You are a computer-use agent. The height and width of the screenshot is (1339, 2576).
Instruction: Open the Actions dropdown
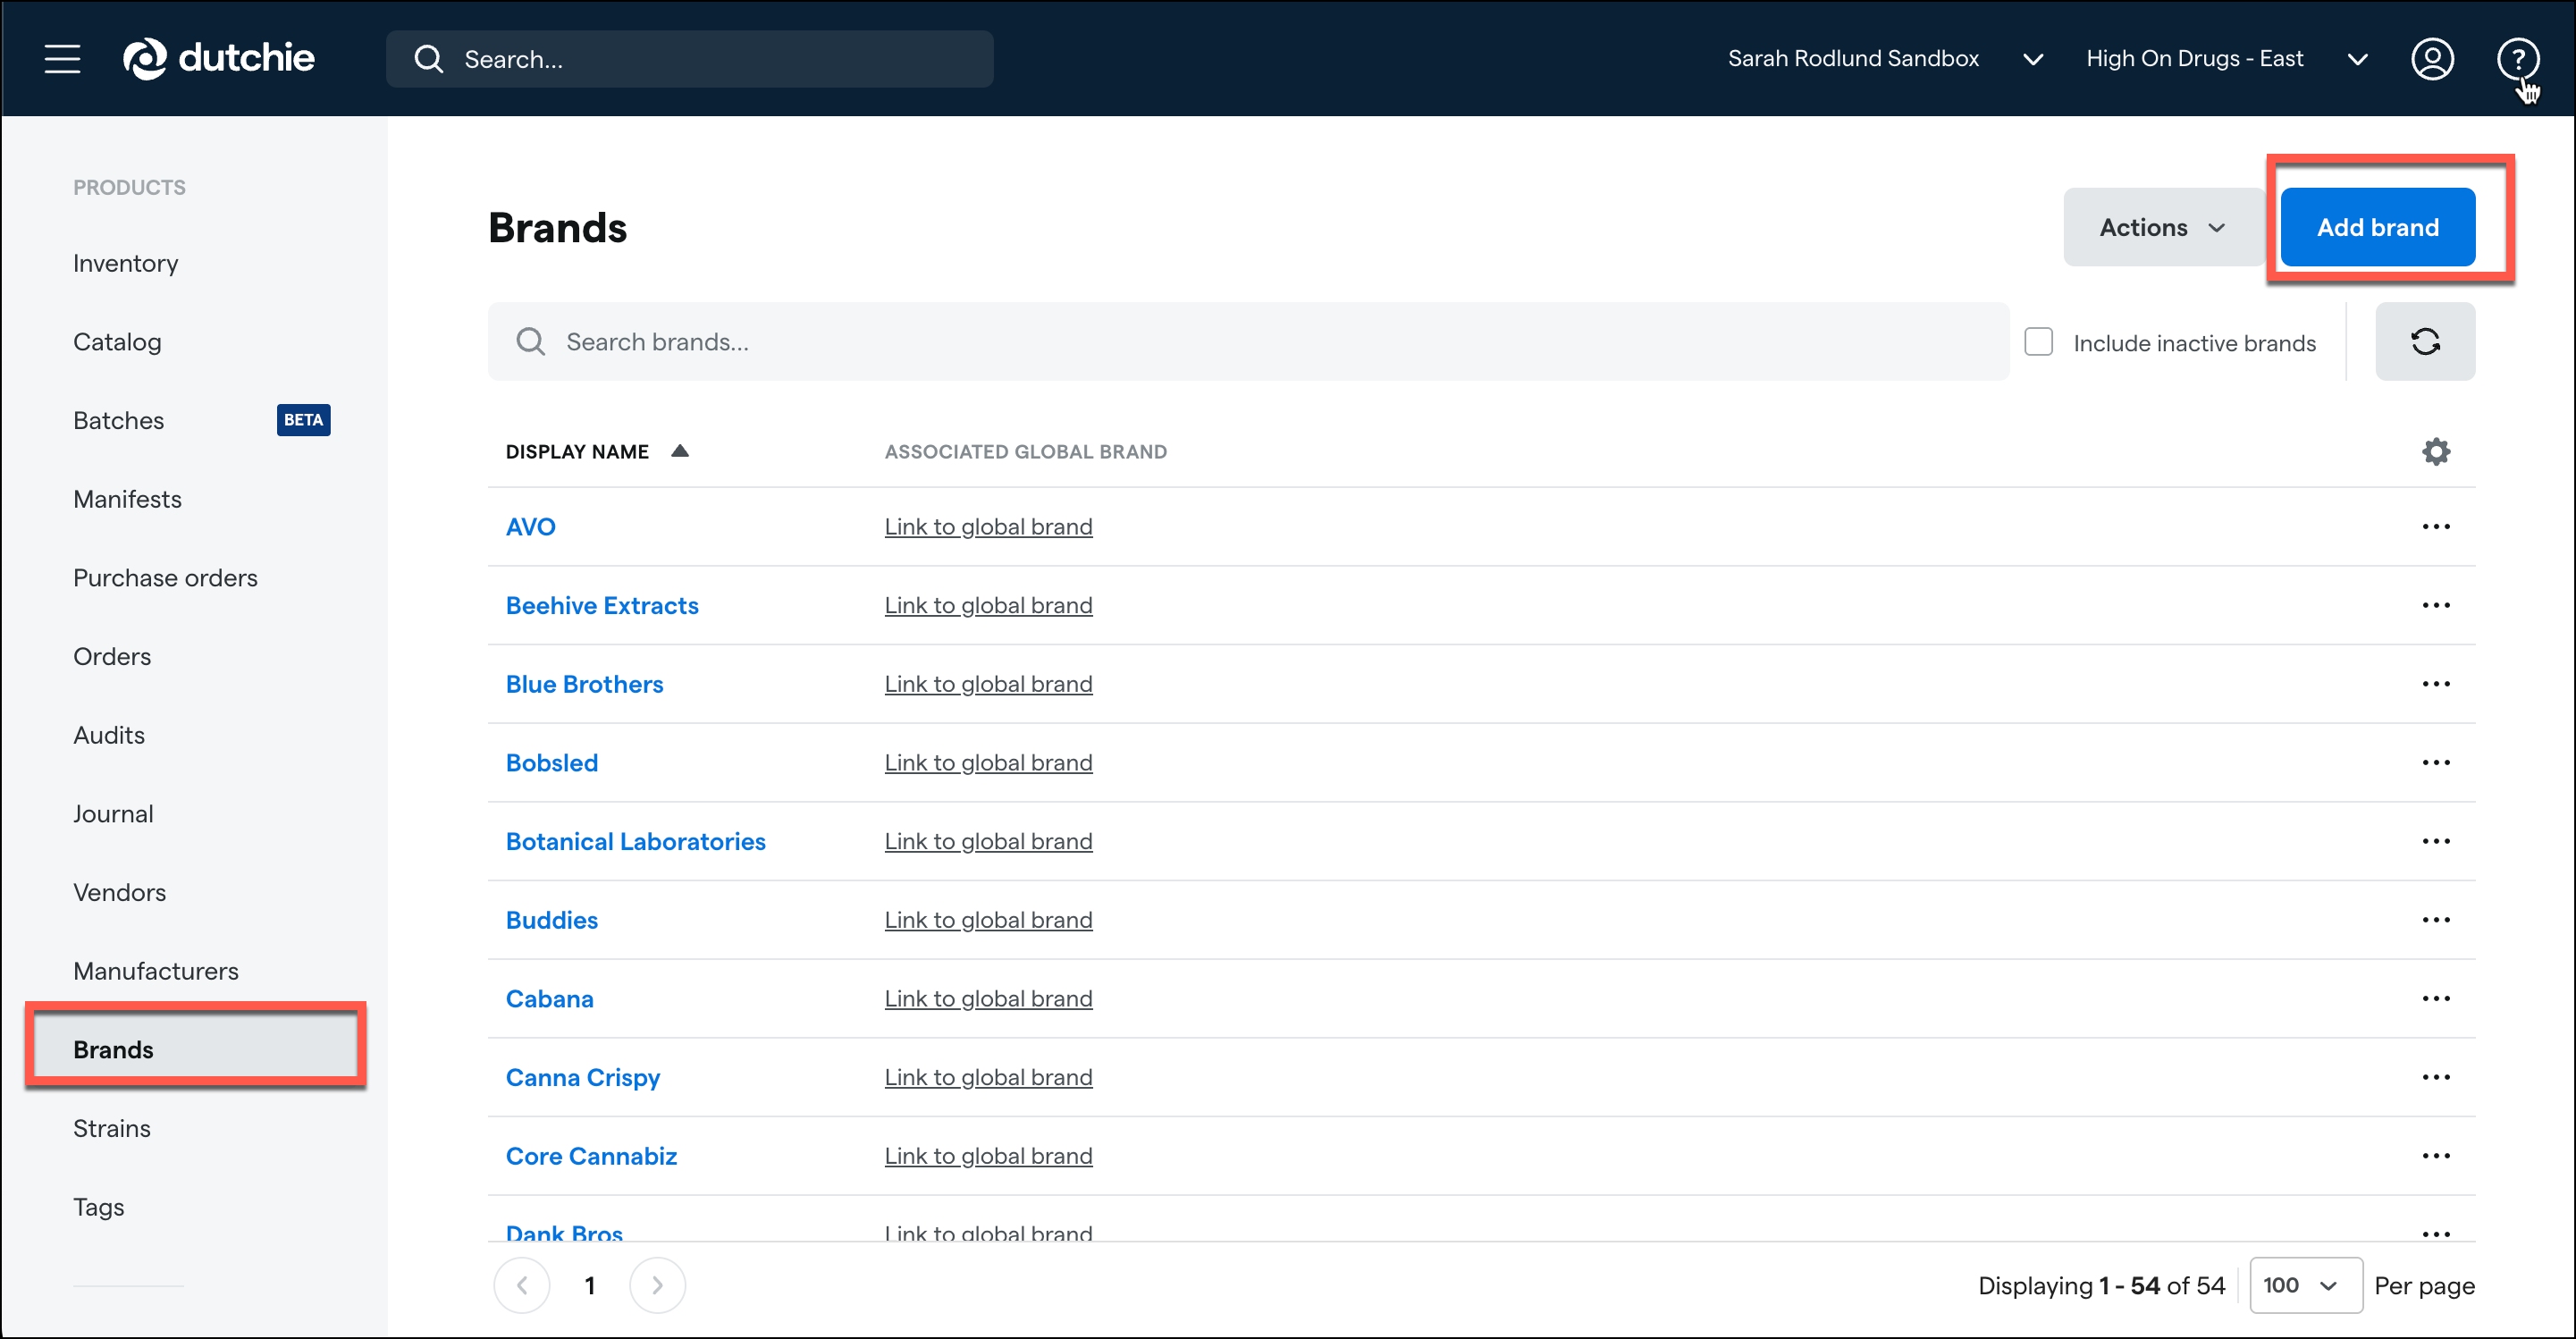pos(2162,228)
